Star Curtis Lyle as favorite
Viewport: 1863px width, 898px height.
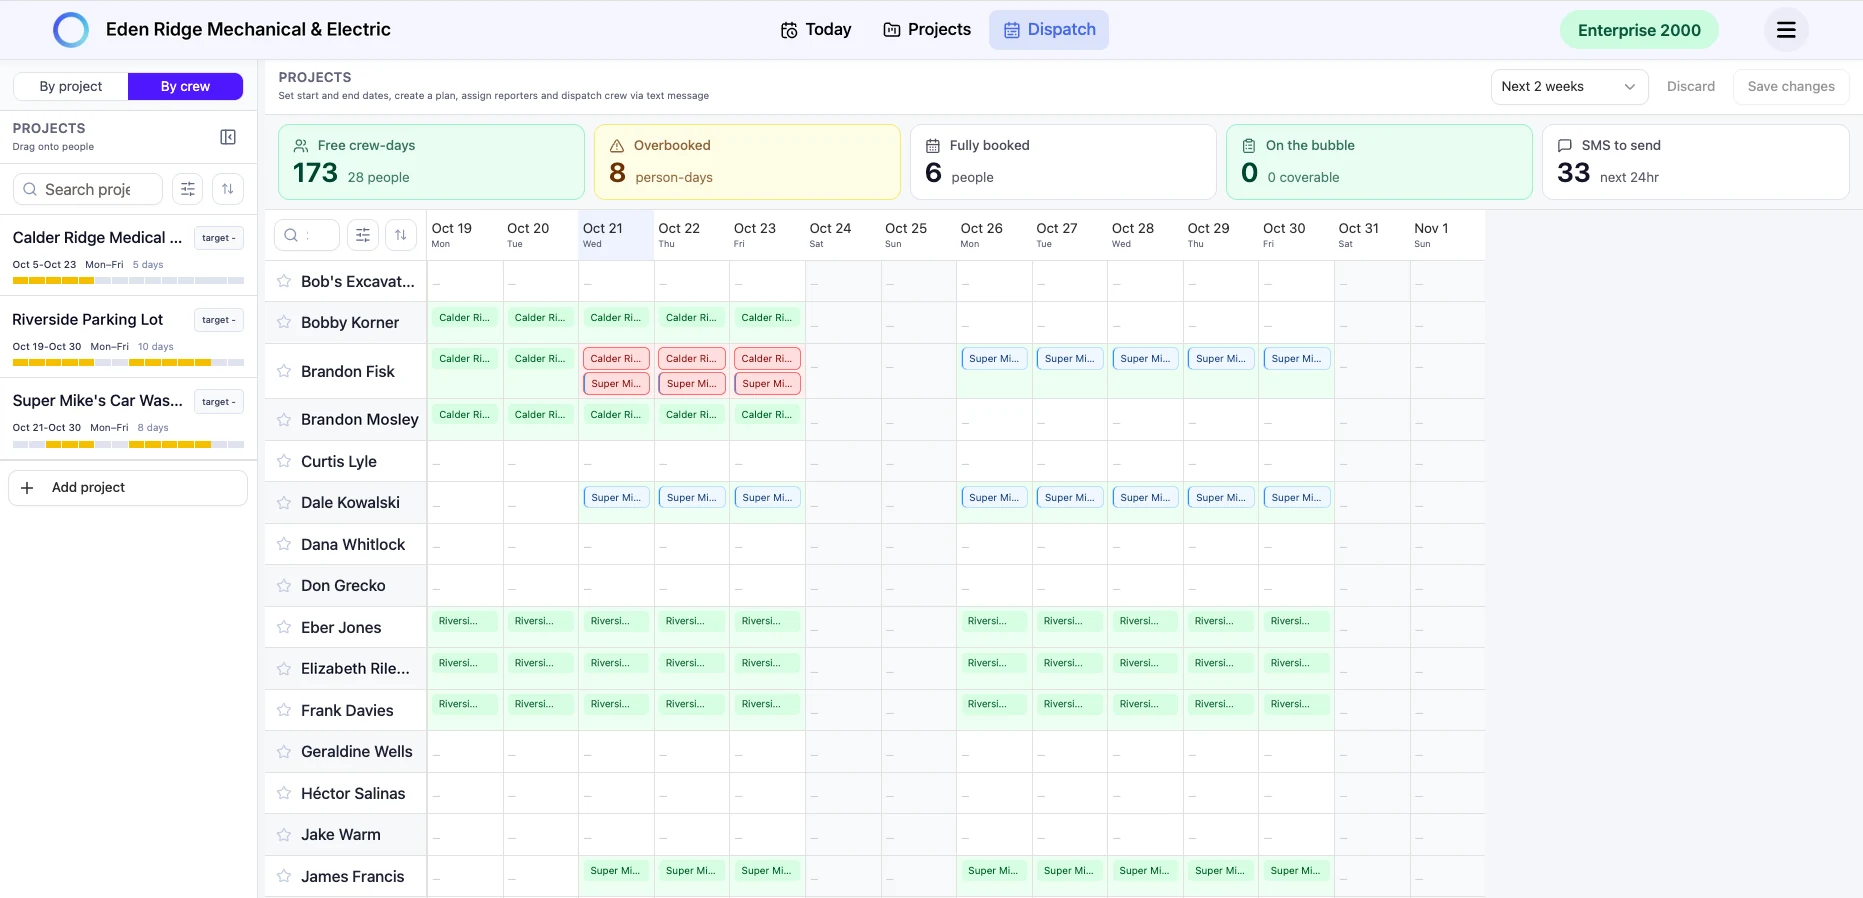tap(284, 462)
